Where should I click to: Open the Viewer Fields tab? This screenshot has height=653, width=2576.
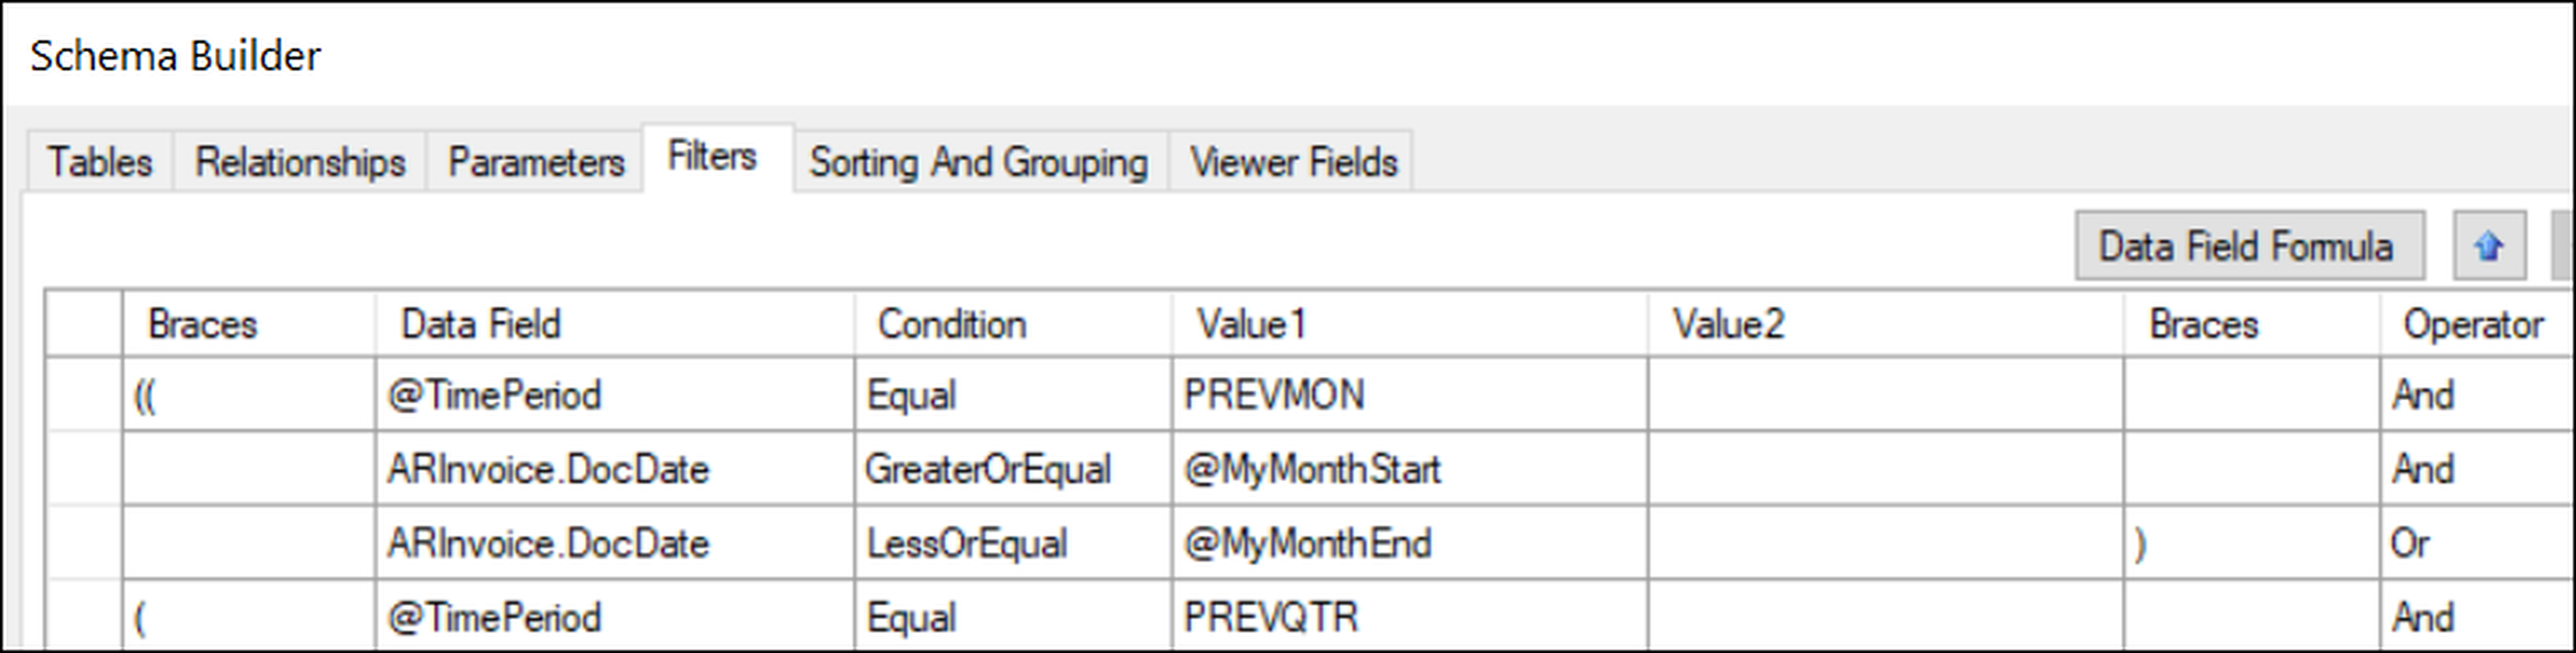click(x=1292, y=162)
